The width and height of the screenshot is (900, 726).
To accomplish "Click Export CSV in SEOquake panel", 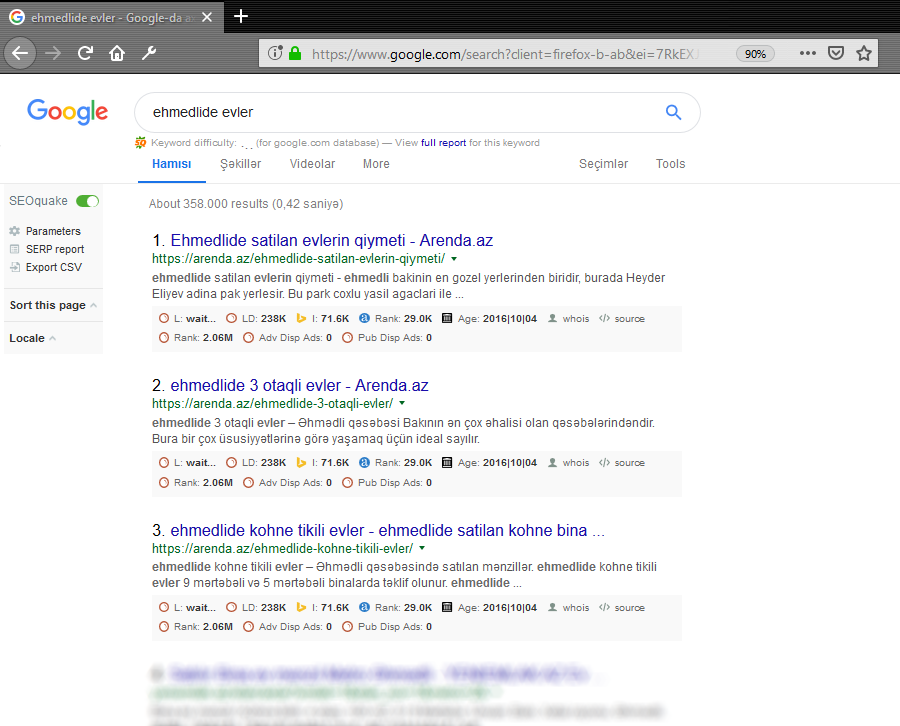I will click(x=53, y=267).
